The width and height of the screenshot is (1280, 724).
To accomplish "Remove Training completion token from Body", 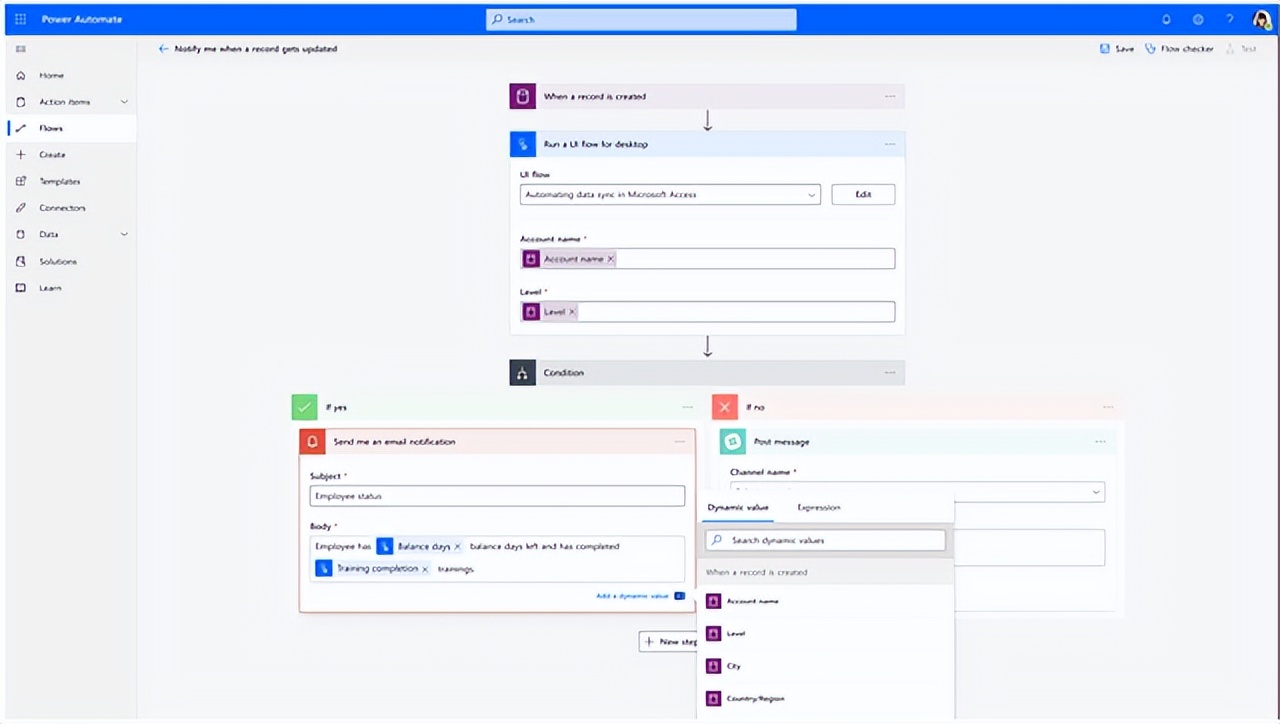I will pos(425,569).
